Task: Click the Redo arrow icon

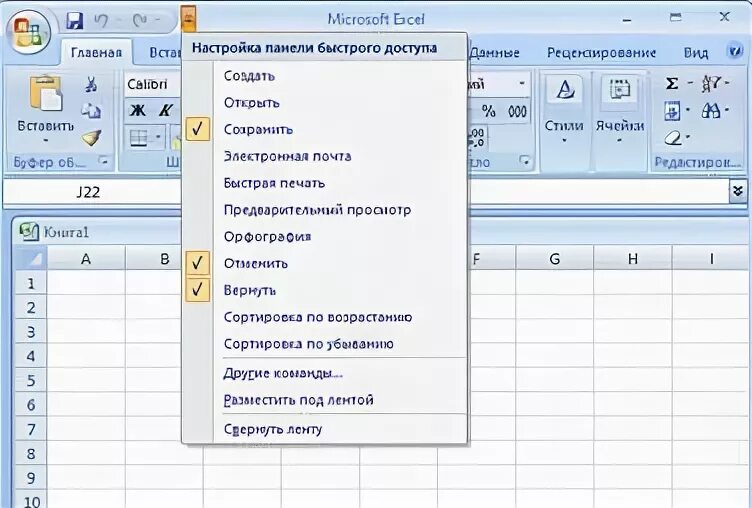Action: click(140, 20)
